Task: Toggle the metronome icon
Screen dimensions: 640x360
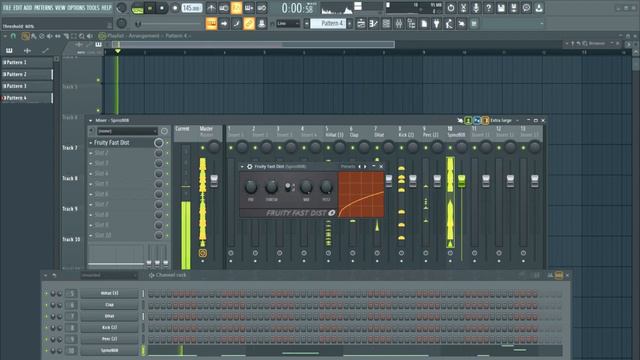Action: coord(211,8)
